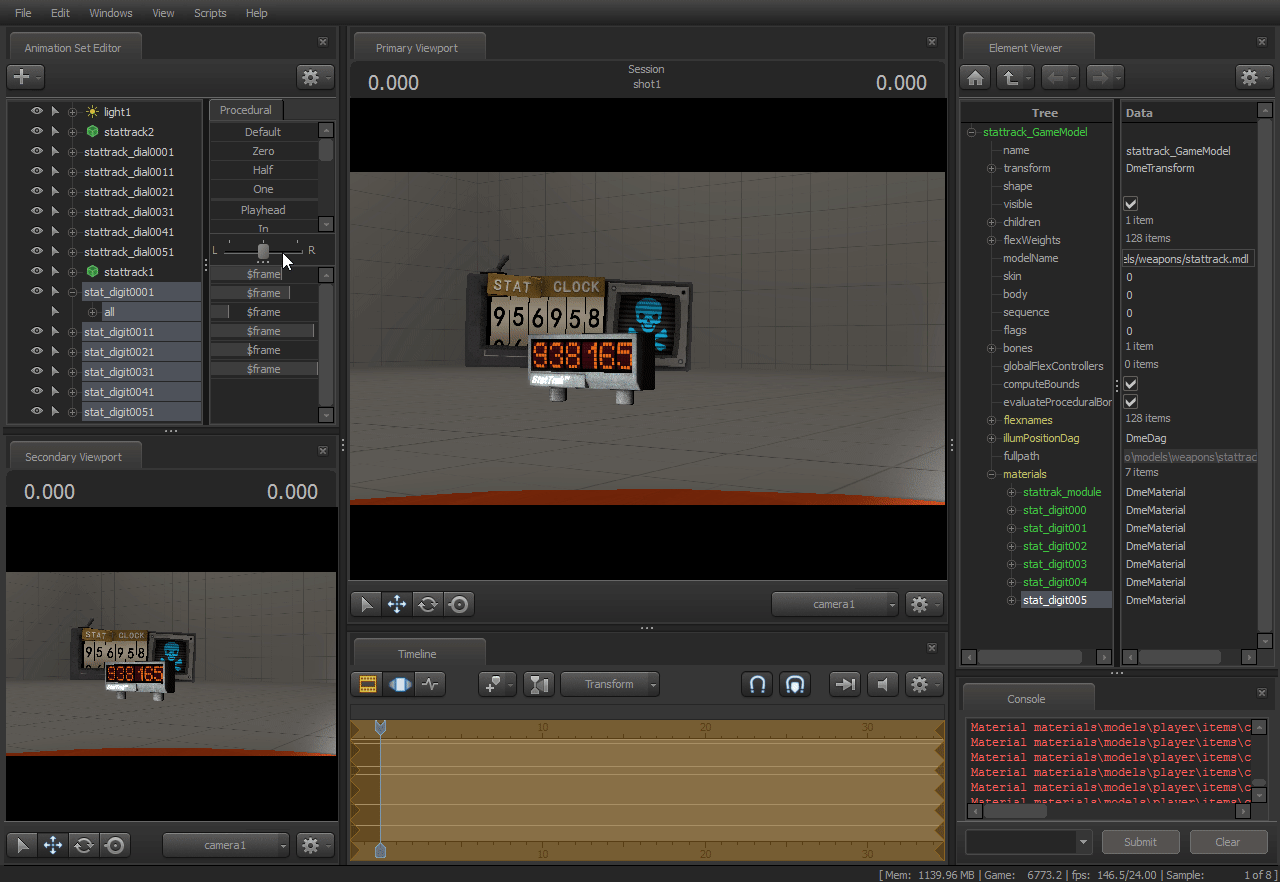Expand the 'all' group under stat_digit0001
The width and height of the screenshot is (1280, 882).
(93, 312)
